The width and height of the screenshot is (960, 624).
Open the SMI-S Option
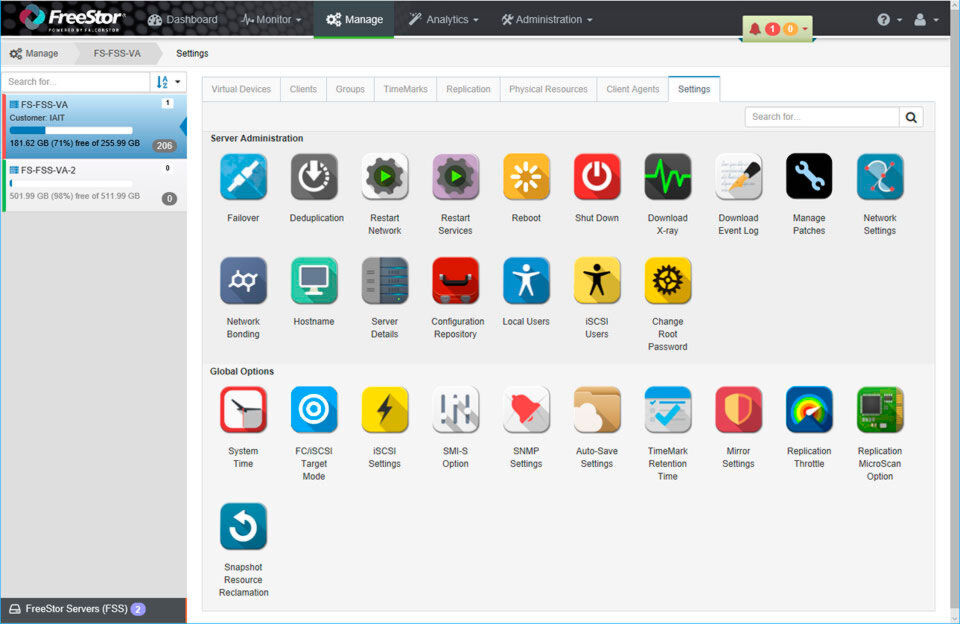tap(456, 410)
